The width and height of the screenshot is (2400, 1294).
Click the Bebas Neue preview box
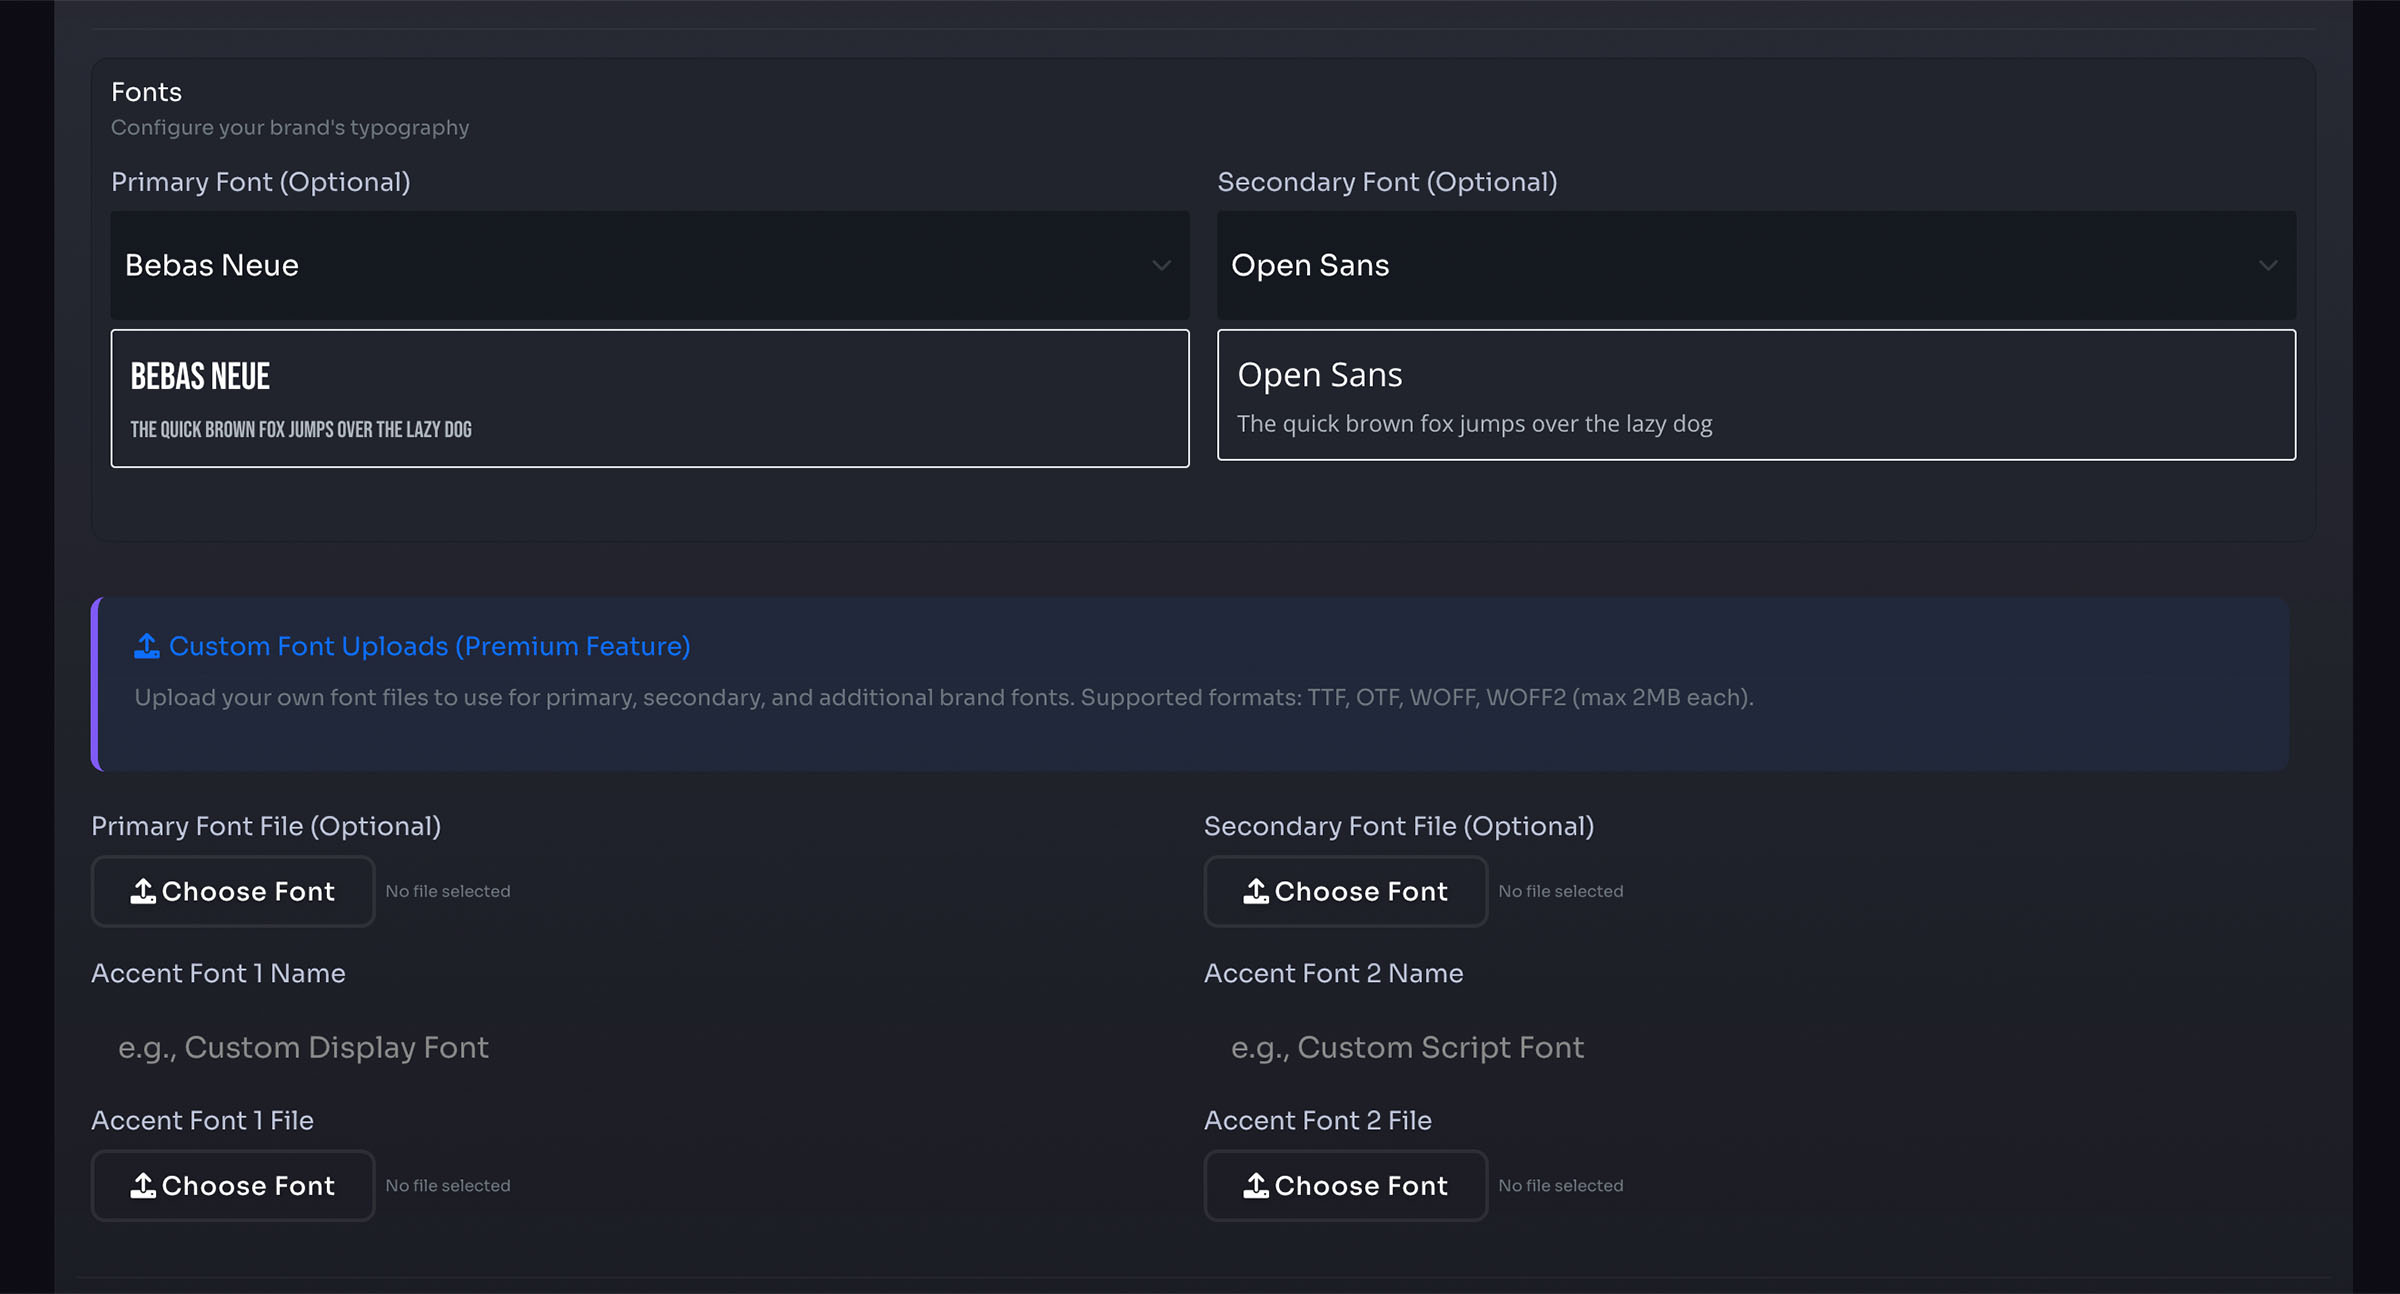650,398
